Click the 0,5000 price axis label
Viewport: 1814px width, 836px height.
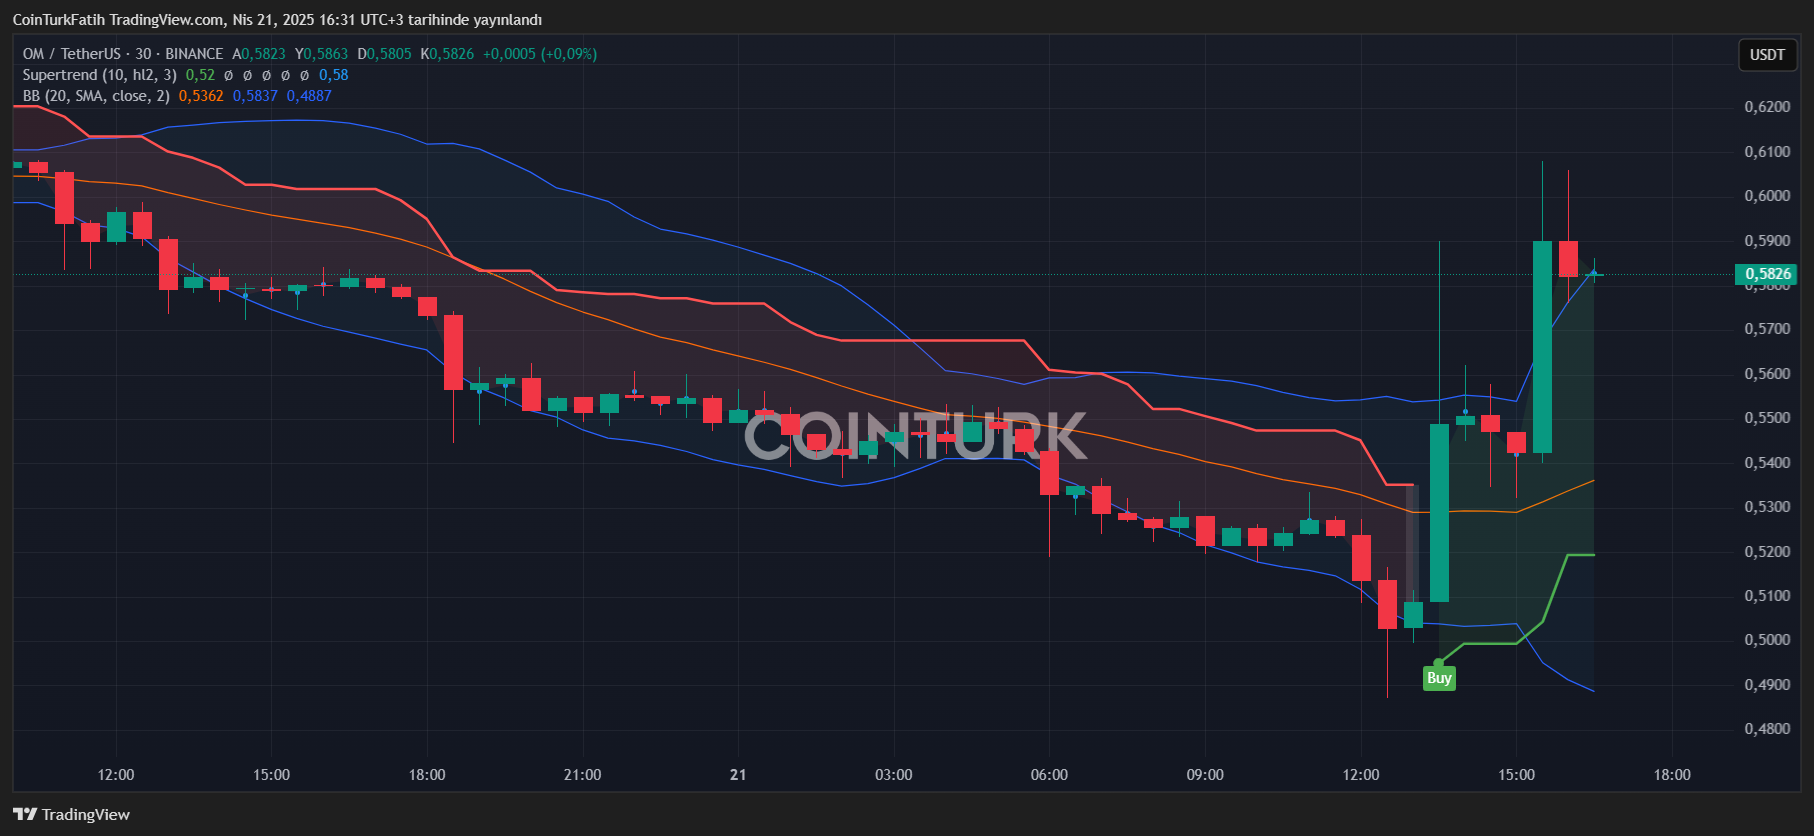tap(1767, 640)
